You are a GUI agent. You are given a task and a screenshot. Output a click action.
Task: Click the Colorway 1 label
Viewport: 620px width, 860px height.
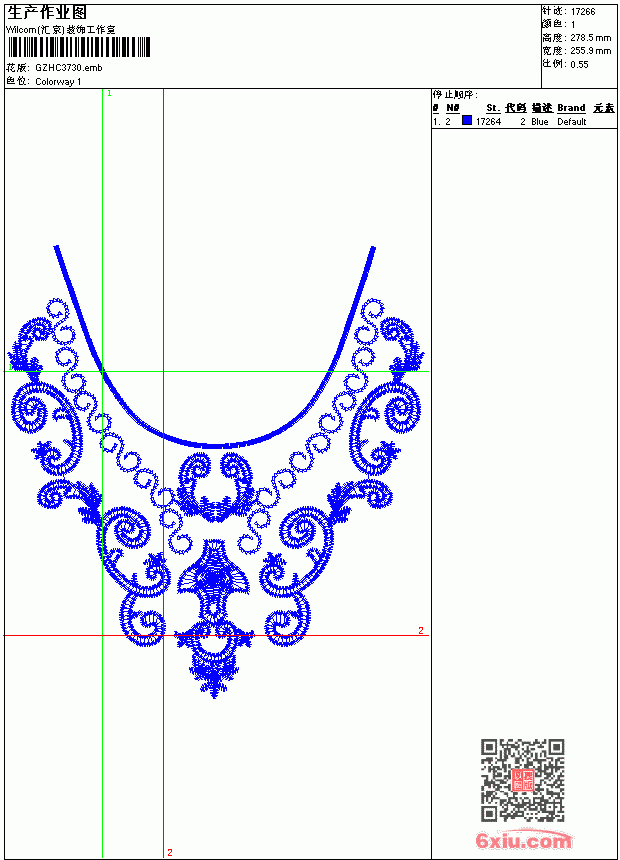[58, 82]
